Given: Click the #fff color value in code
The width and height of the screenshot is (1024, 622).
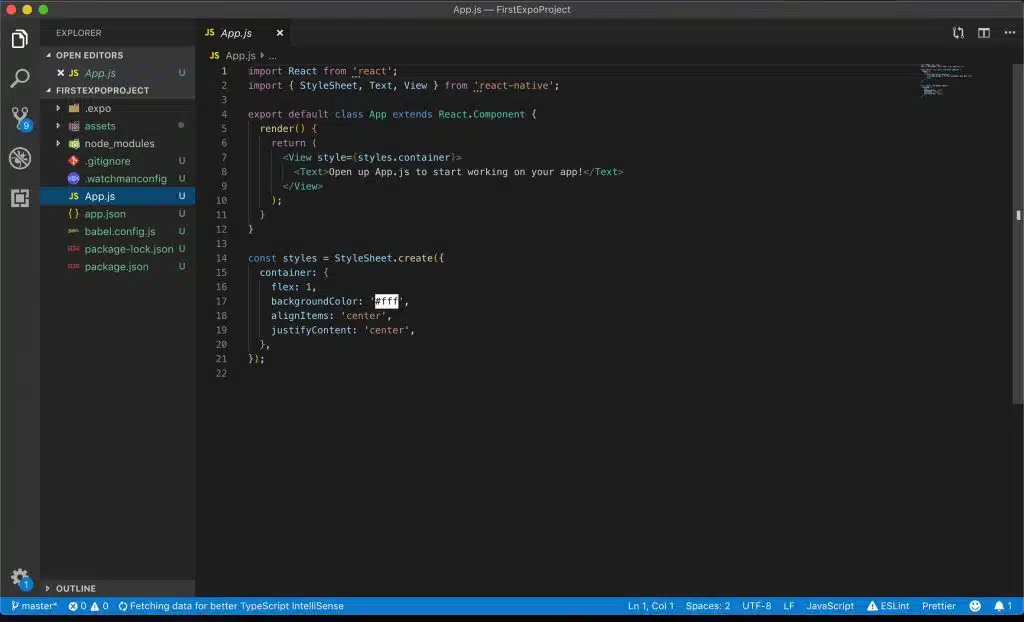Looking at the screenshot, I should point(386,301).
